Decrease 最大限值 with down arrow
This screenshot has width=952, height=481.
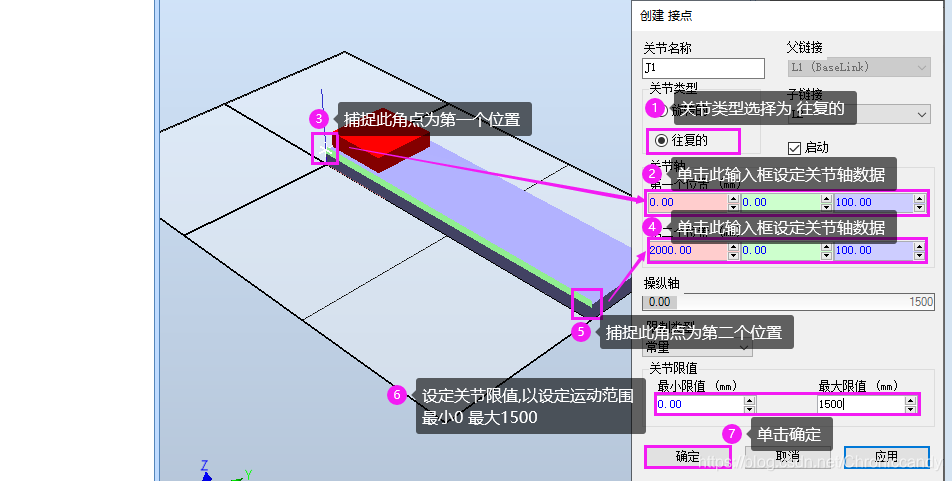pos(910,409)
